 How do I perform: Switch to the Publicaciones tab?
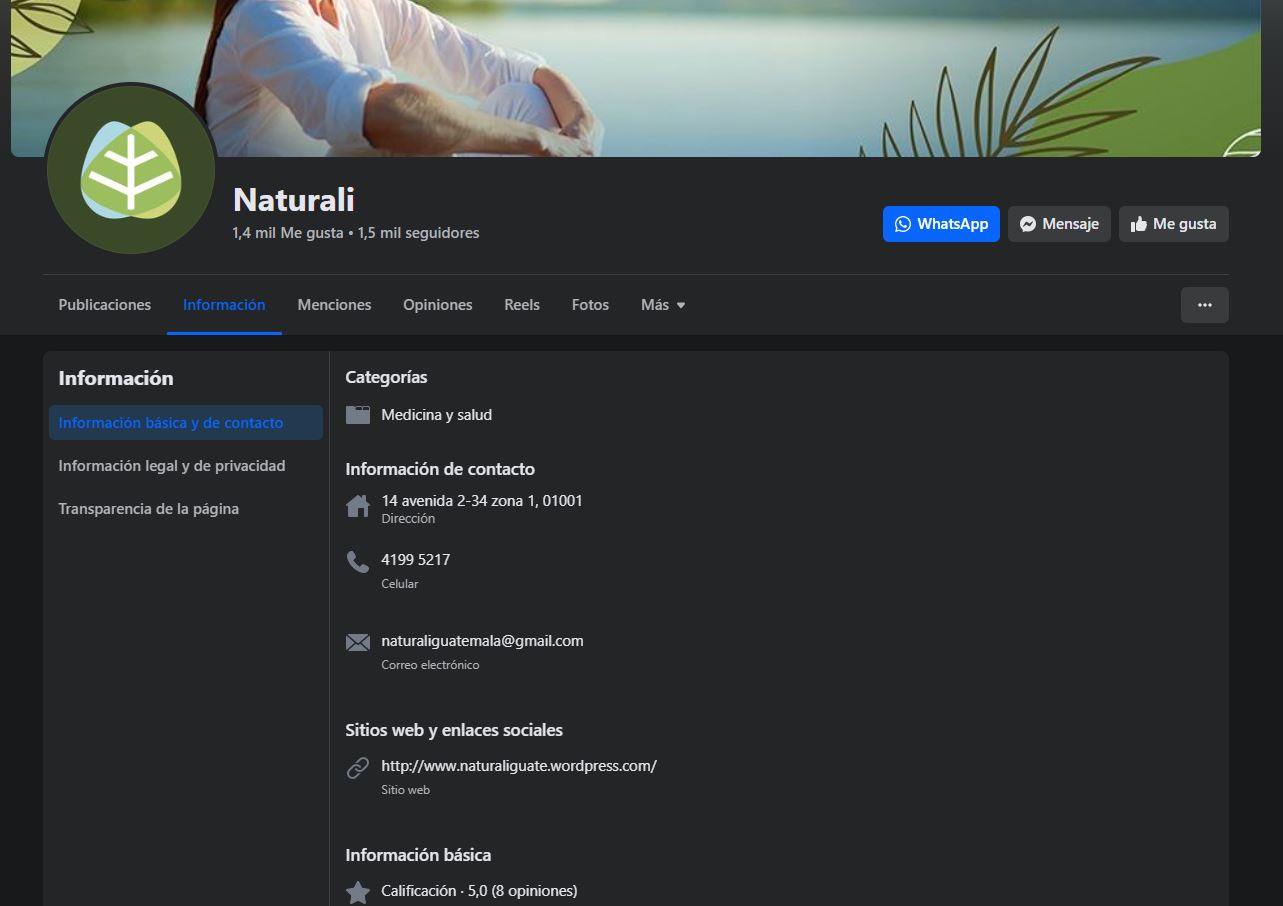point(105,305)
